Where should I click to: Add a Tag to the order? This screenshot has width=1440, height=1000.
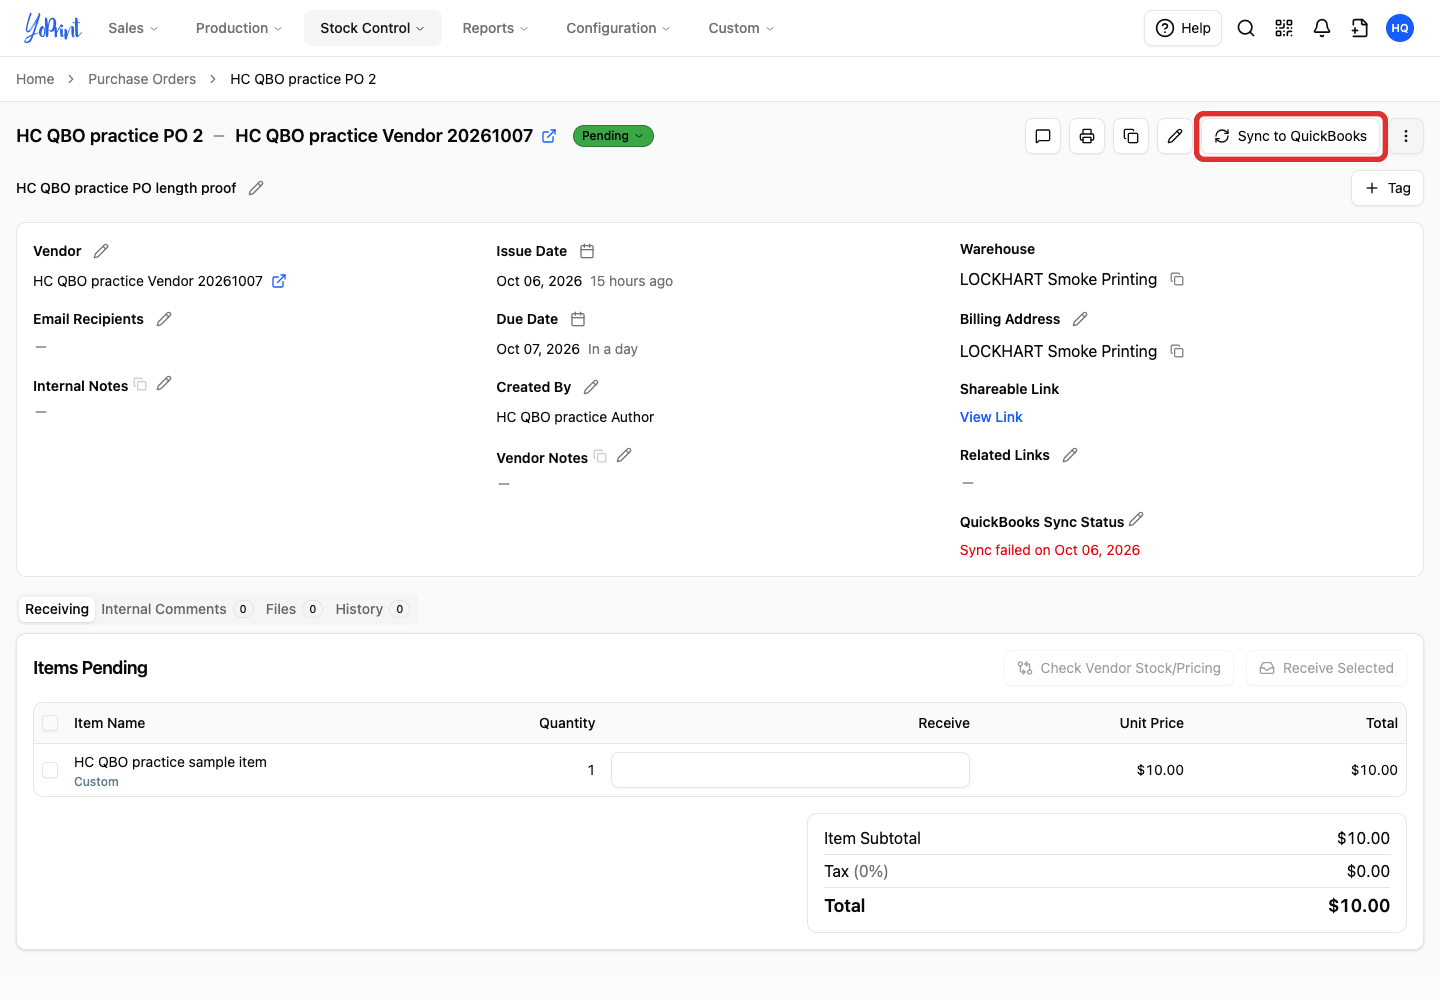click(1387, 188)
